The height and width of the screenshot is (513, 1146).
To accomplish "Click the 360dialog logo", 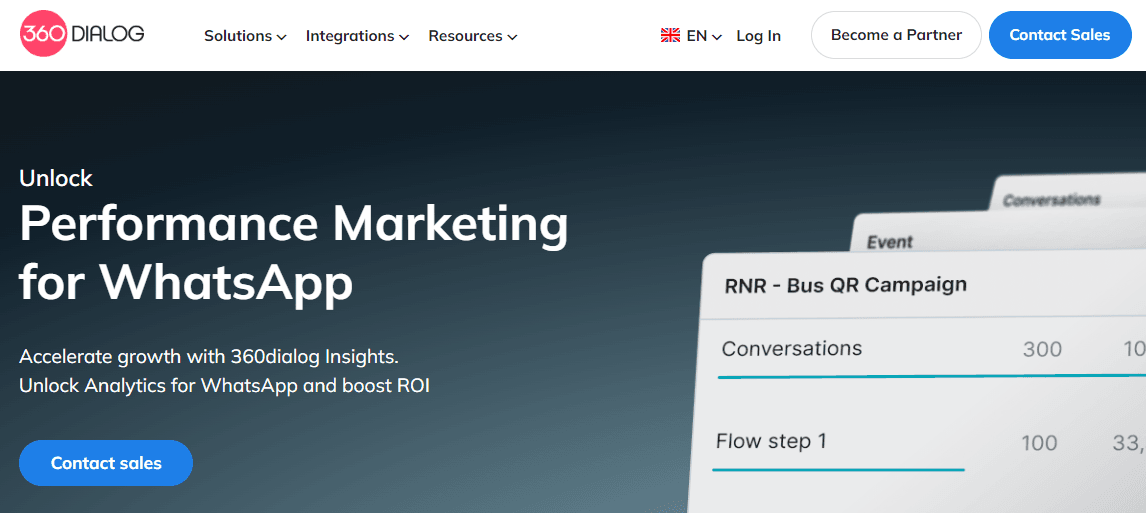I will [82, 35].
